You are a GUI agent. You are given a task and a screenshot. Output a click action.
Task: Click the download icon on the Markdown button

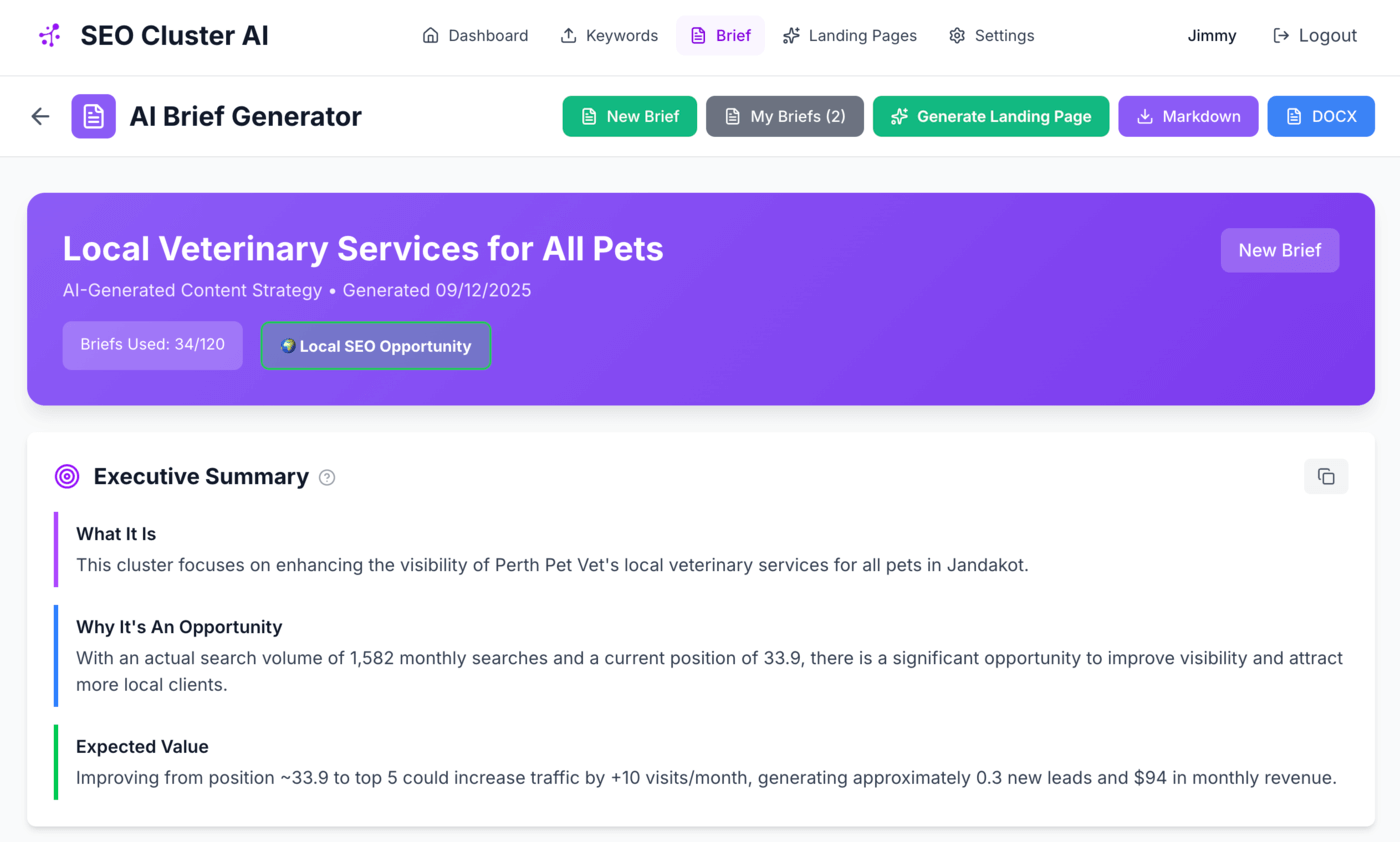tap(1143, 116)
